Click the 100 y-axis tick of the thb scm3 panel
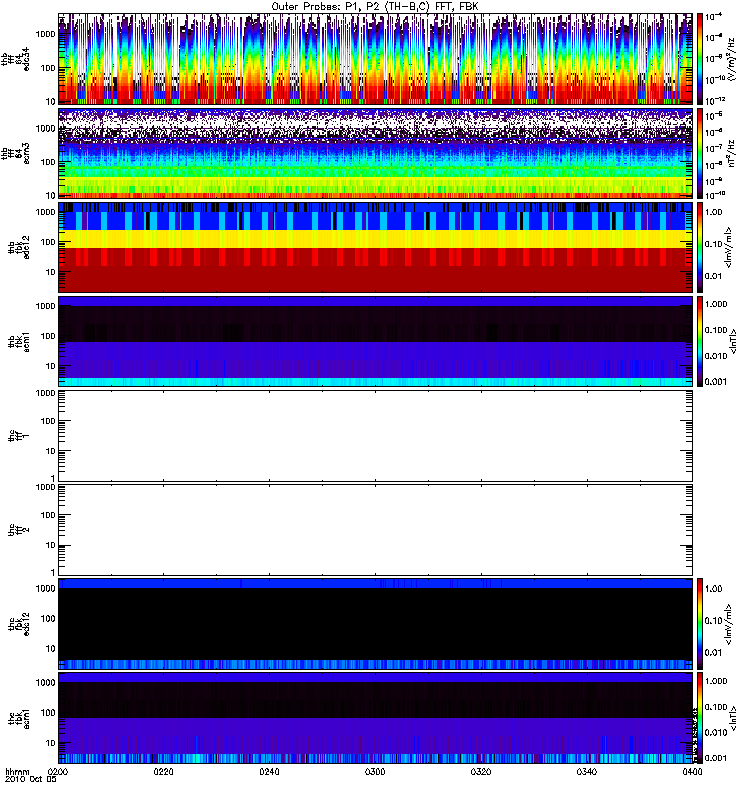 coord(48,162)
